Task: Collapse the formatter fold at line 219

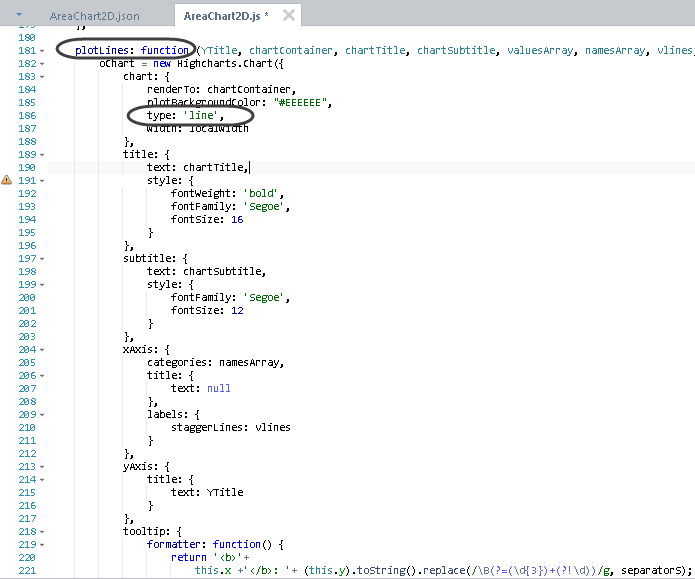Action: coord(42,545)
